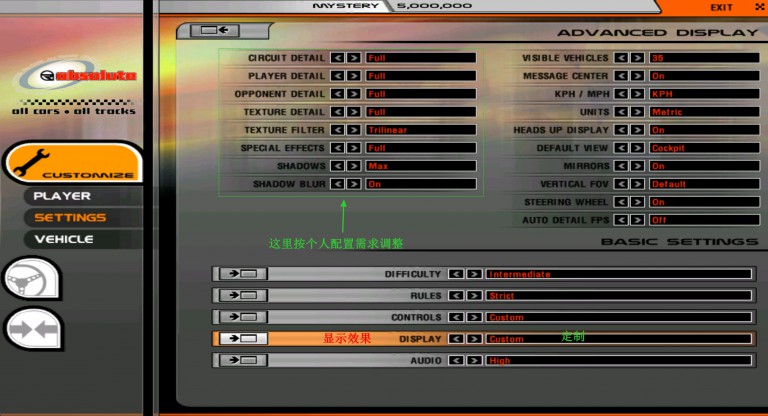Open the Customize wrench section
The height and width of the screenshot is (416, 768).
(x=73, y=162)
